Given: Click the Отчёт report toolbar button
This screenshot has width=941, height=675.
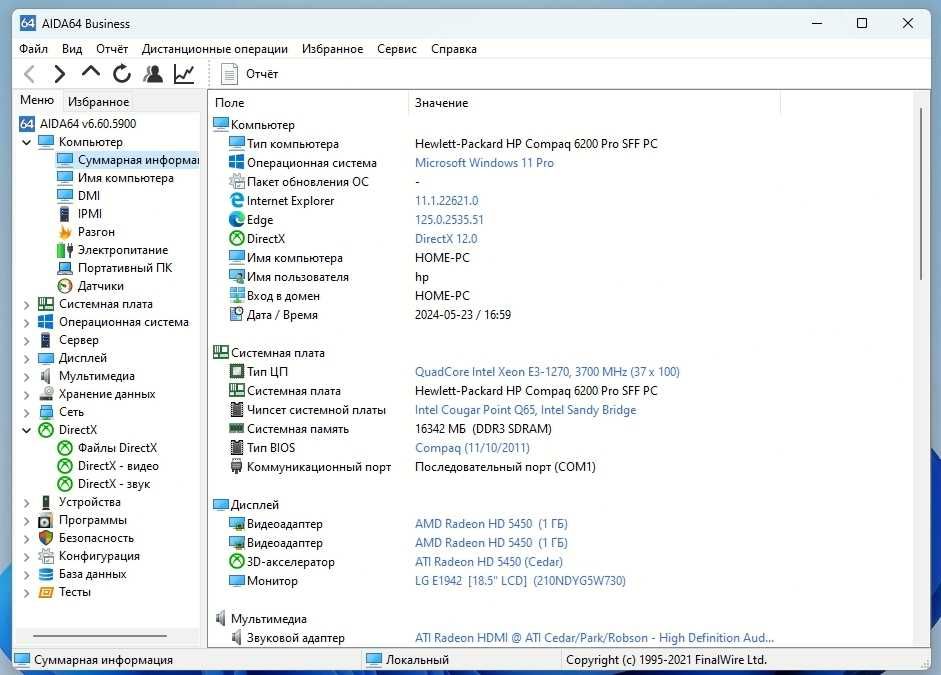Looking at the screenshot, I should pos(250,74).
